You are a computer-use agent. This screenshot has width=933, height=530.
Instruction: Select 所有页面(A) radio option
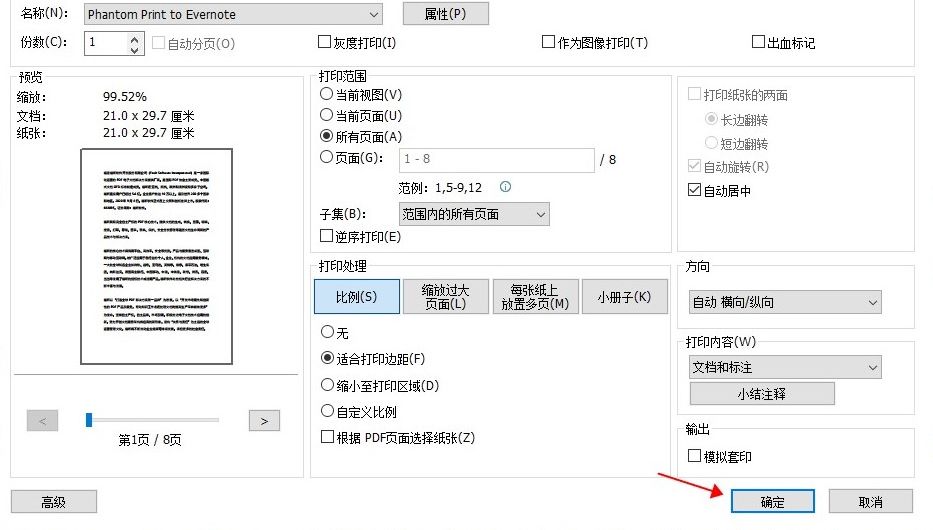(326, 136)
